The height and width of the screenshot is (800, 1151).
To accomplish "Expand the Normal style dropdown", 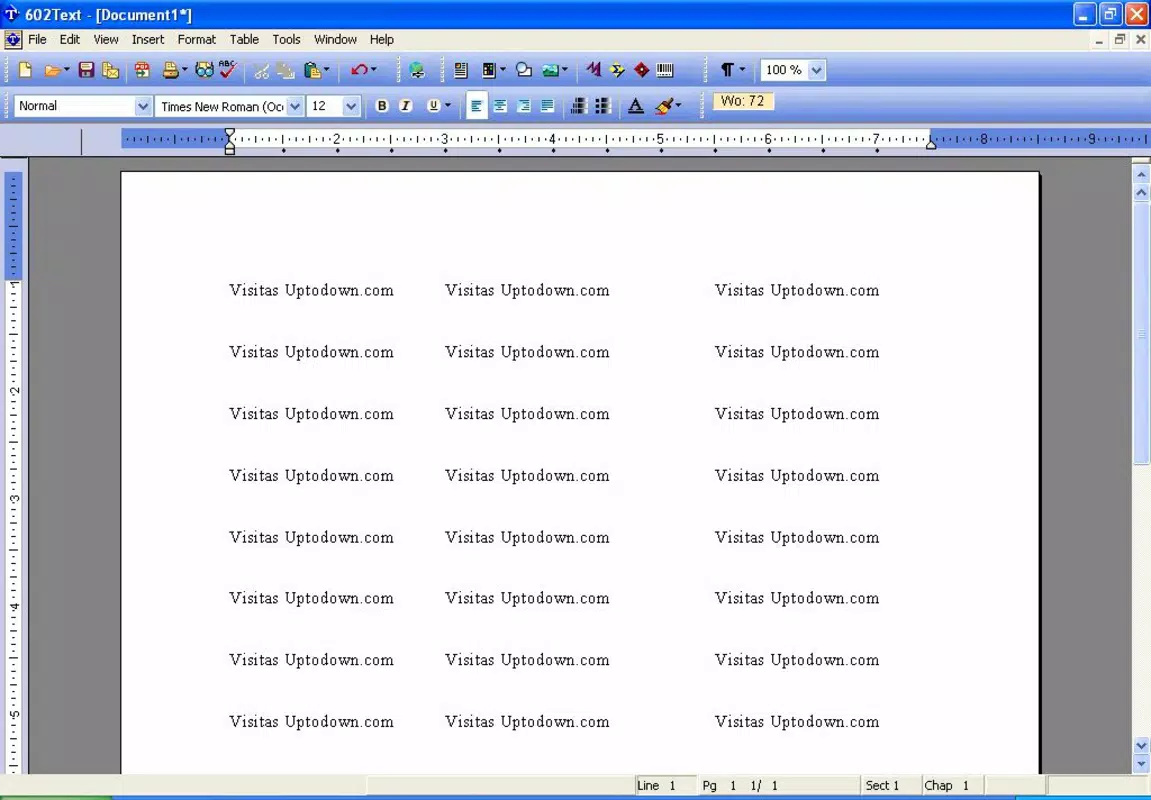I will pyautogui.click(x=143, y=106).
